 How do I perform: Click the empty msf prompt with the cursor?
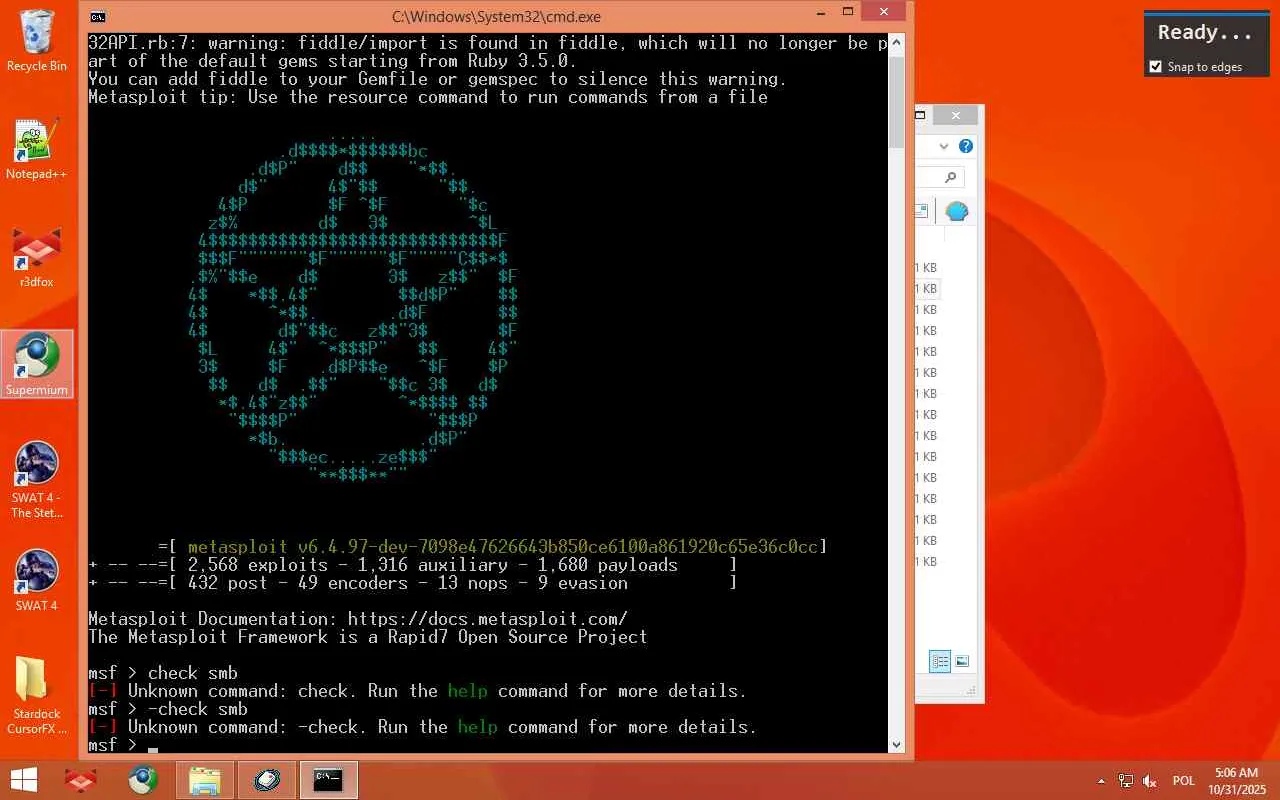pyautogui.click(x=123, y=745)
